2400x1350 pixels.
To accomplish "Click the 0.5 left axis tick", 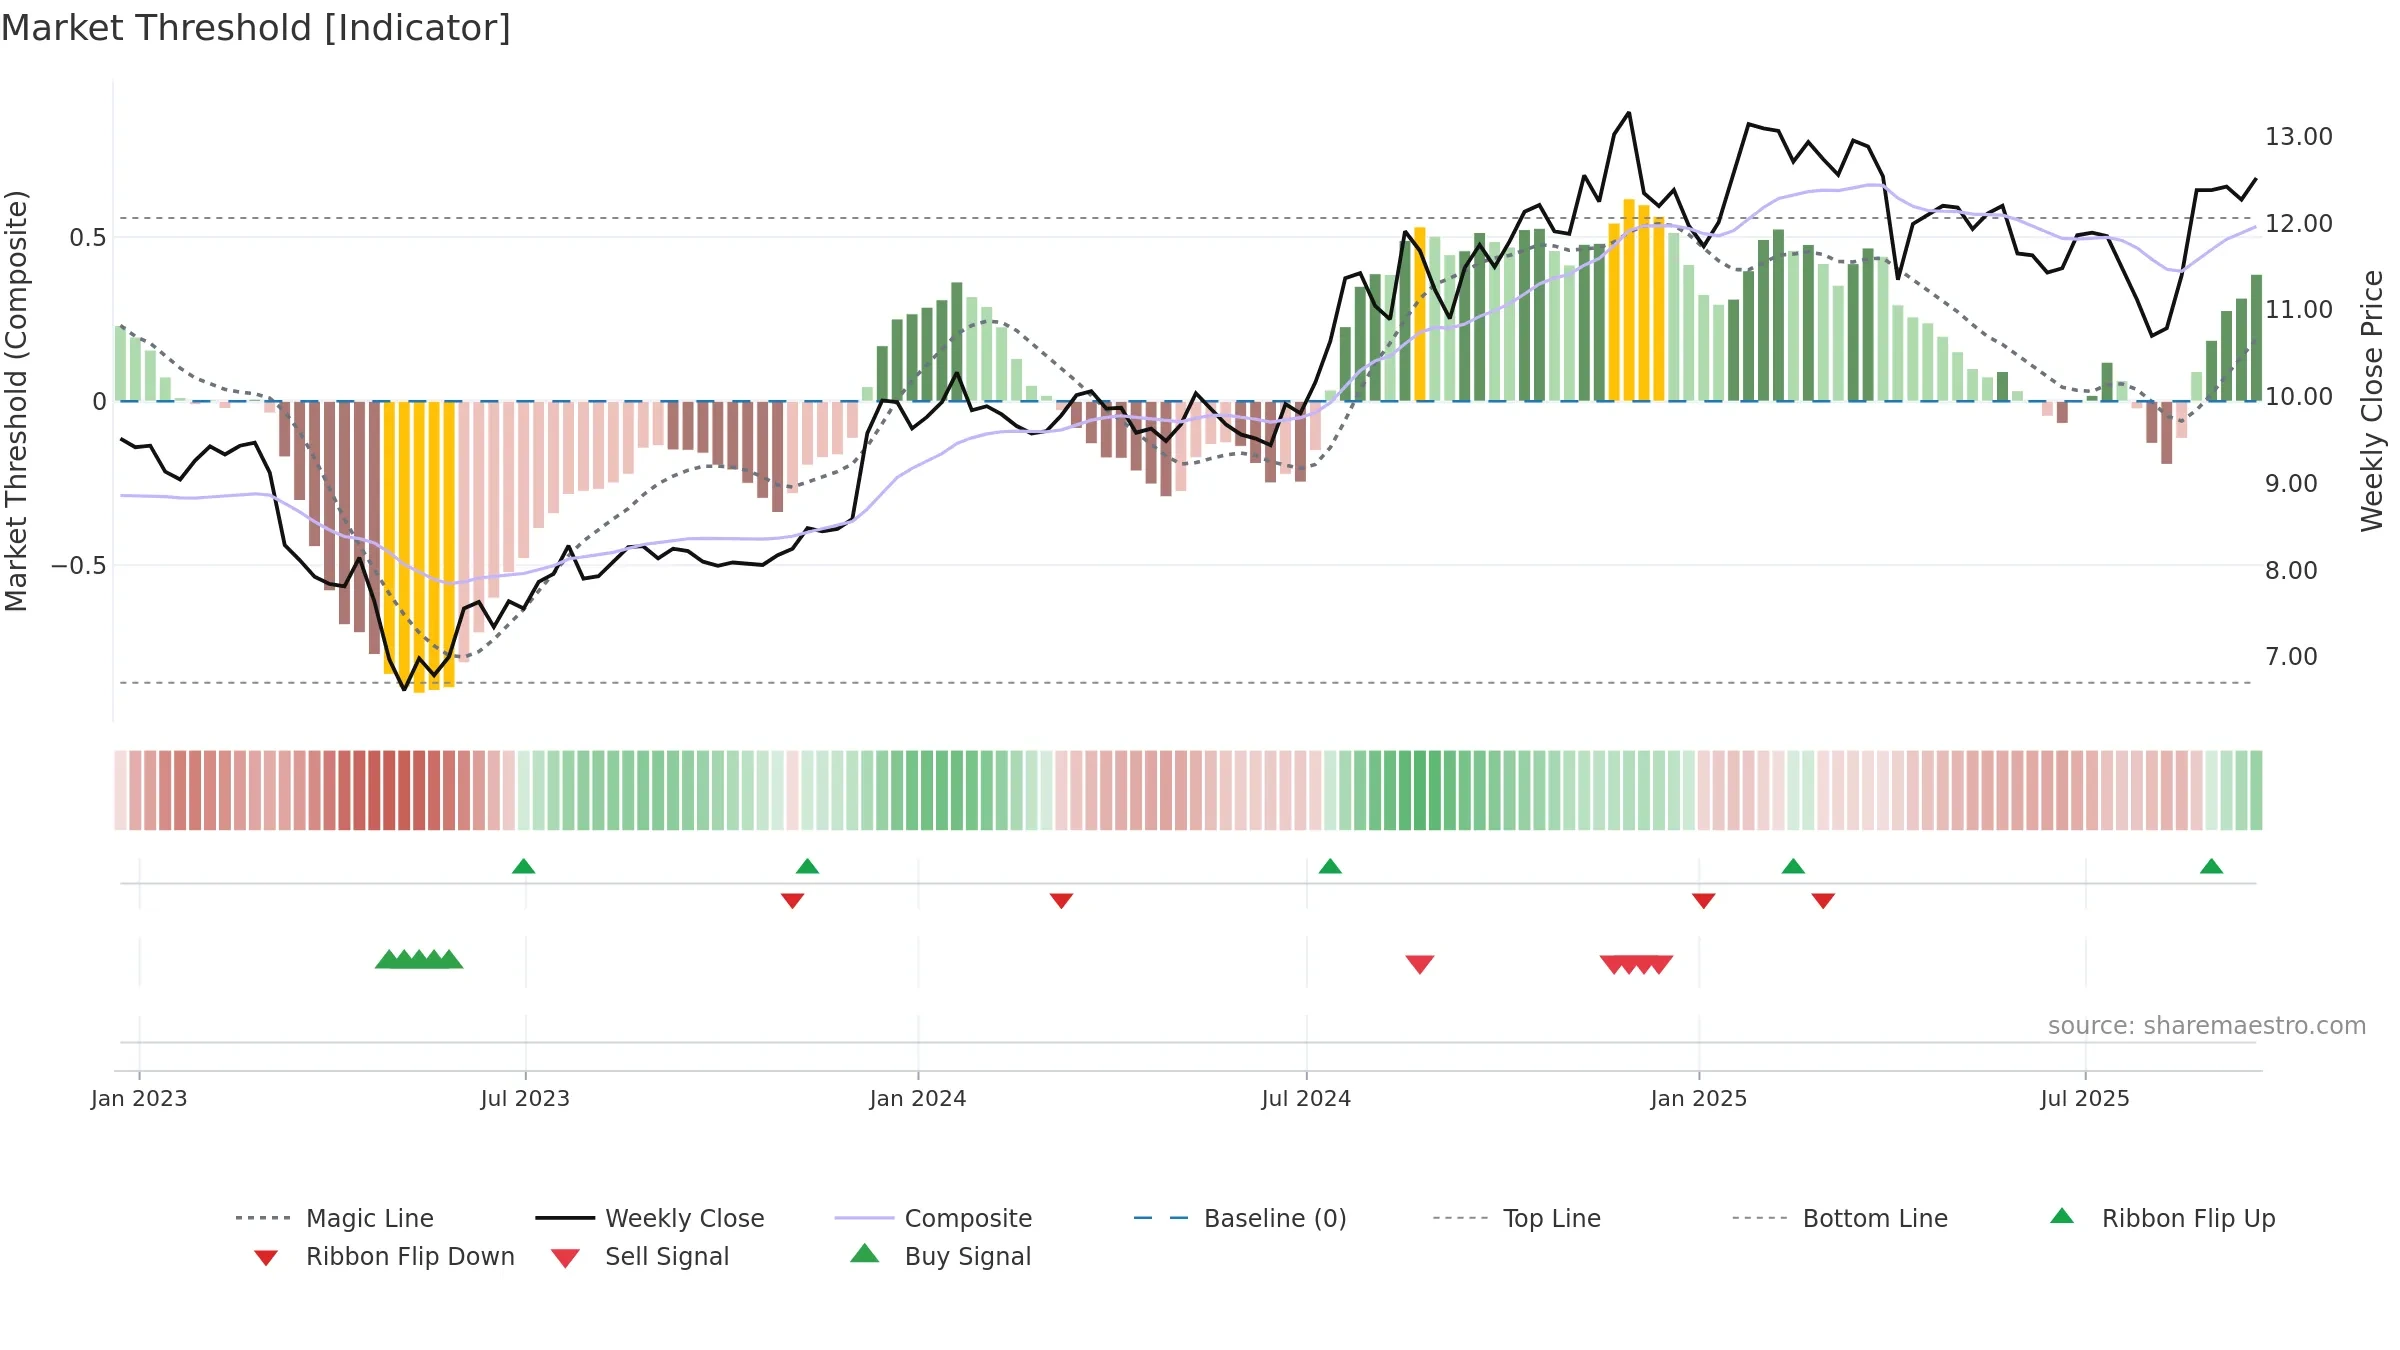I will tap(87, 237).
